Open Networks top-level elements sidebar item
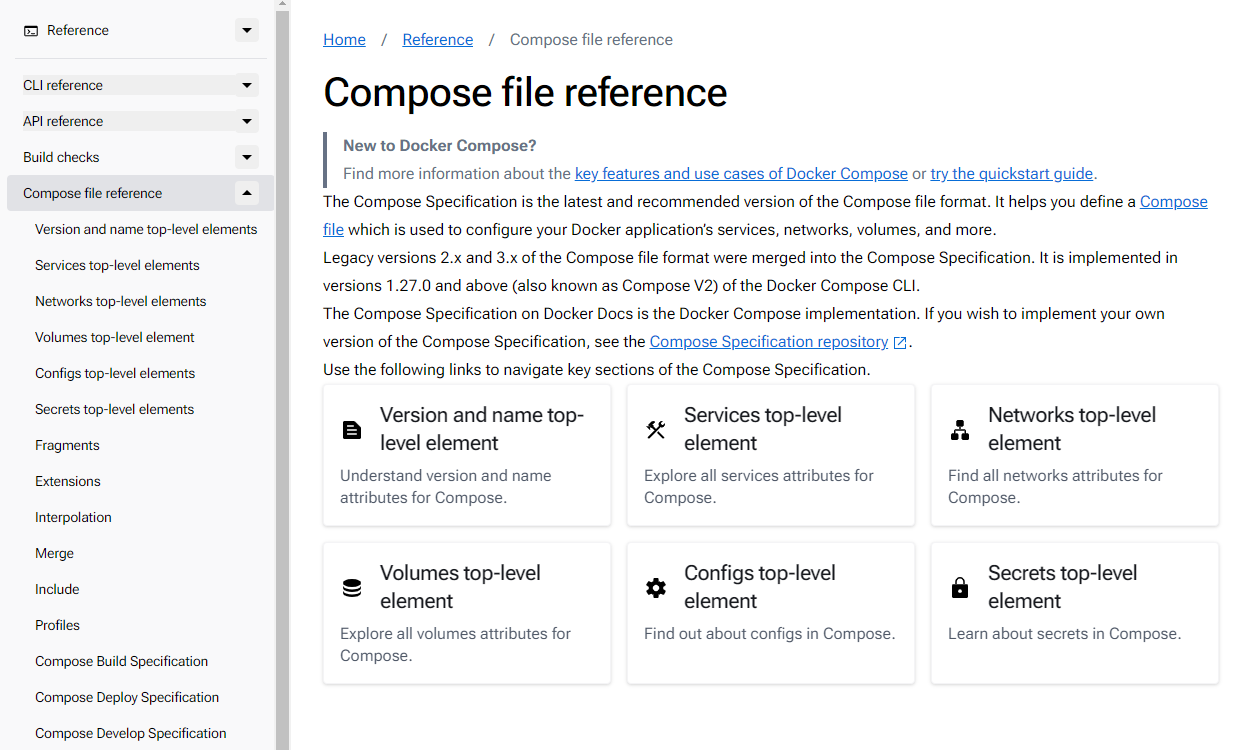 [120, 301]
